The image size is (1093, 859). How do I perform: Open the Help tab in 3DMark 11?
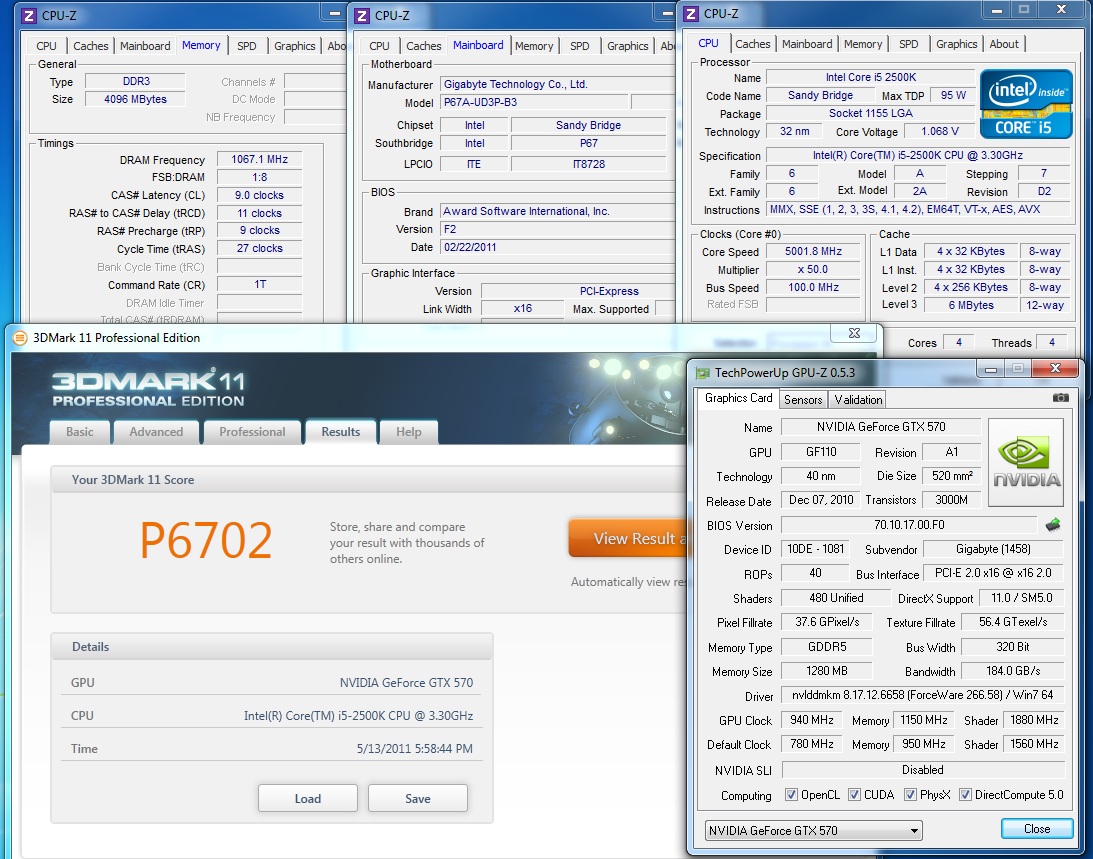pos(408,432)
